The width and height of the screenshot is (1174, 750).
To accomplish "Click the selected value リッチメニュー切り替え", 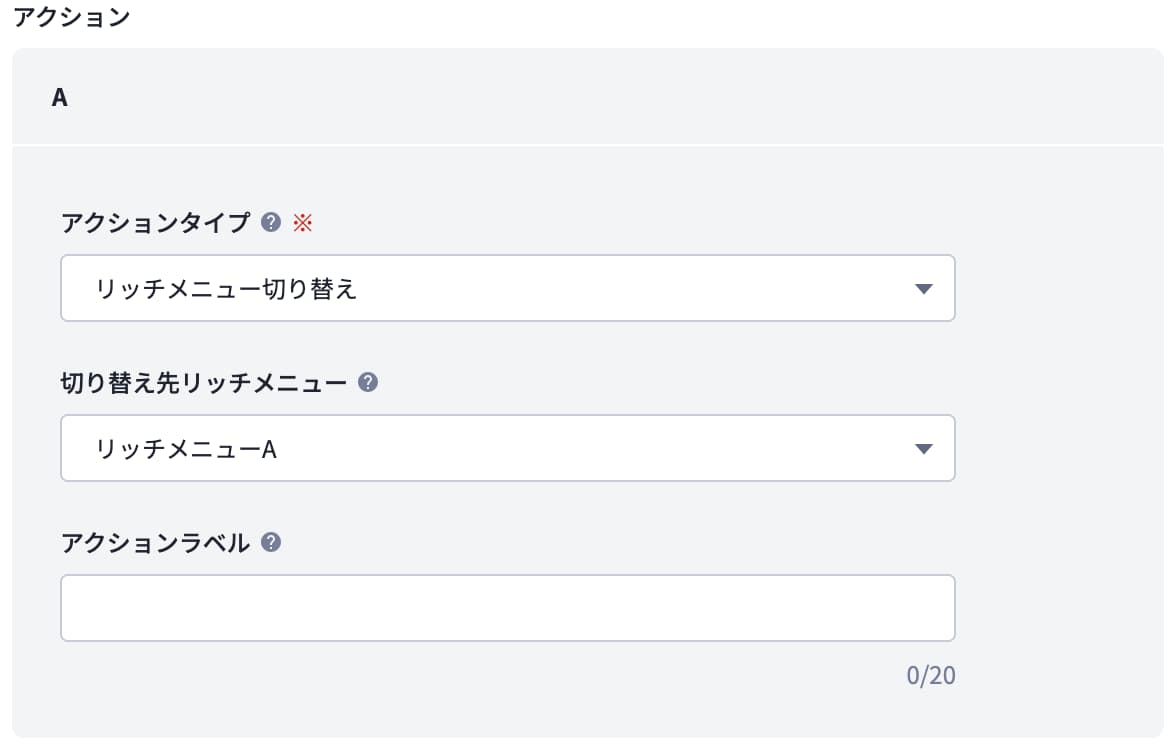I will 226,289.
